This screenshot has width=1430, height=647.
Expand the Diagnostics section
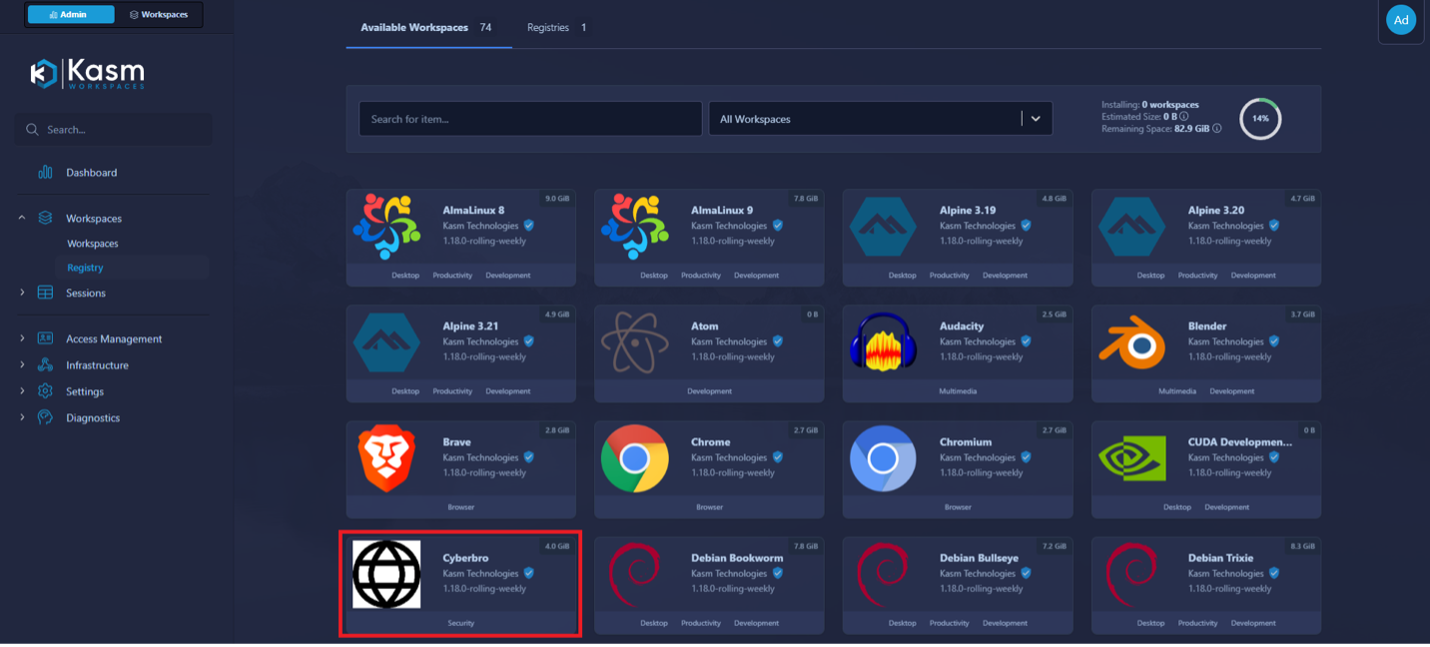(x=22, y=417)
